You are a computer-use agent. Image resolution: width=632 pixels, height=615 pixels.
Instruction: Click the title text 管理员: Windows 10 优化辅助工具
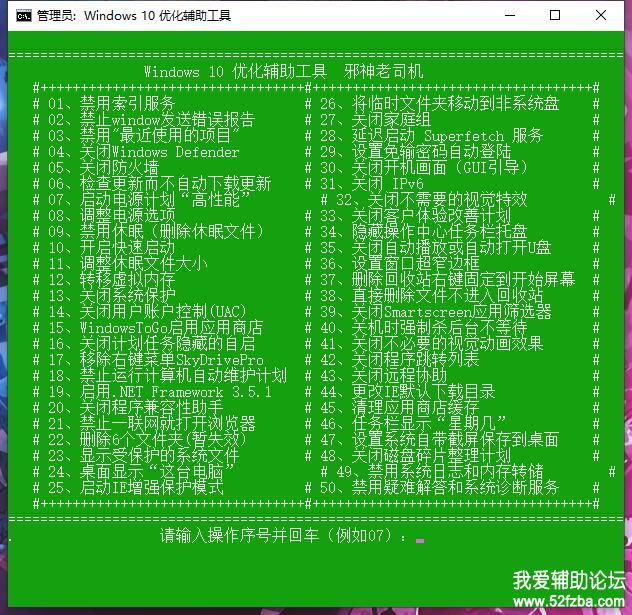click(134, 16)
